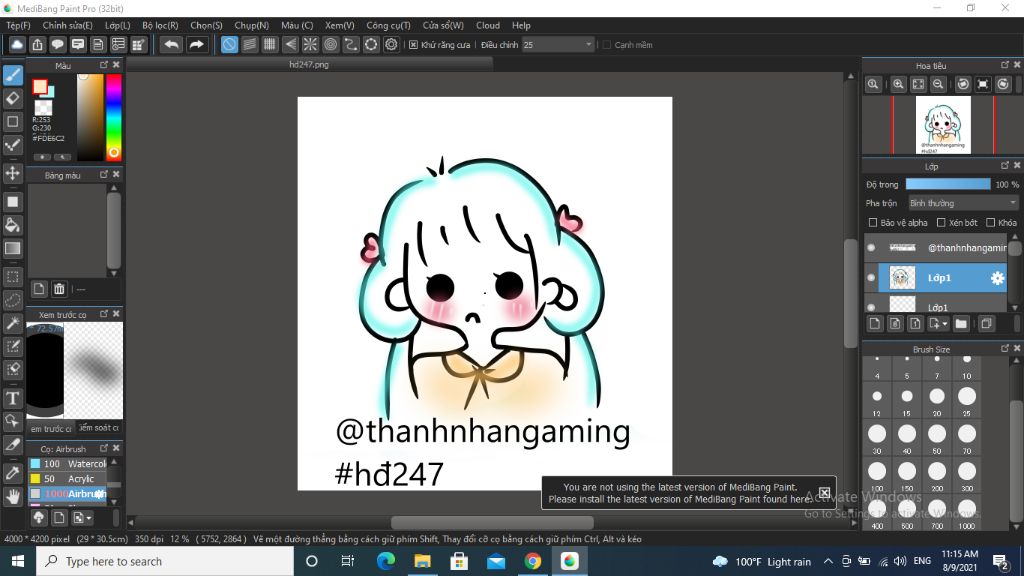Create a new layer in the Lớp panel

pyautogui.click(x=875, y=323)
